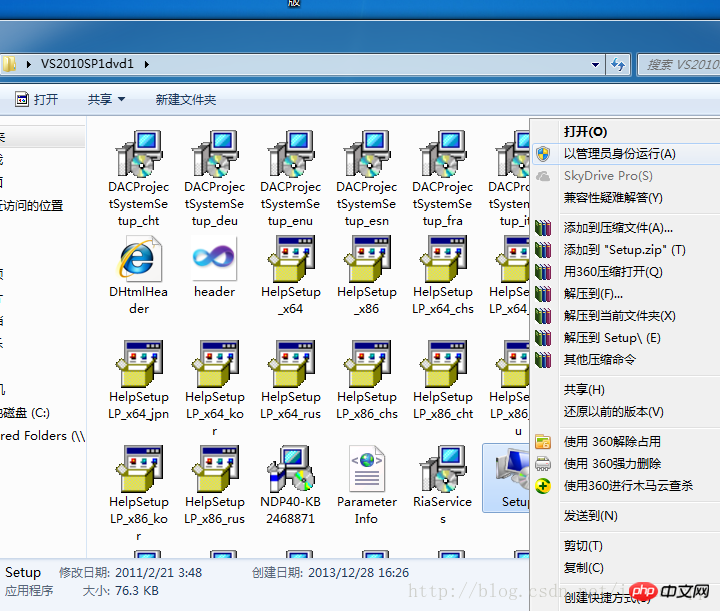Choose 使用360进行木马云查杀 entry
Screen dimensions: 720x611
point(628,486)
